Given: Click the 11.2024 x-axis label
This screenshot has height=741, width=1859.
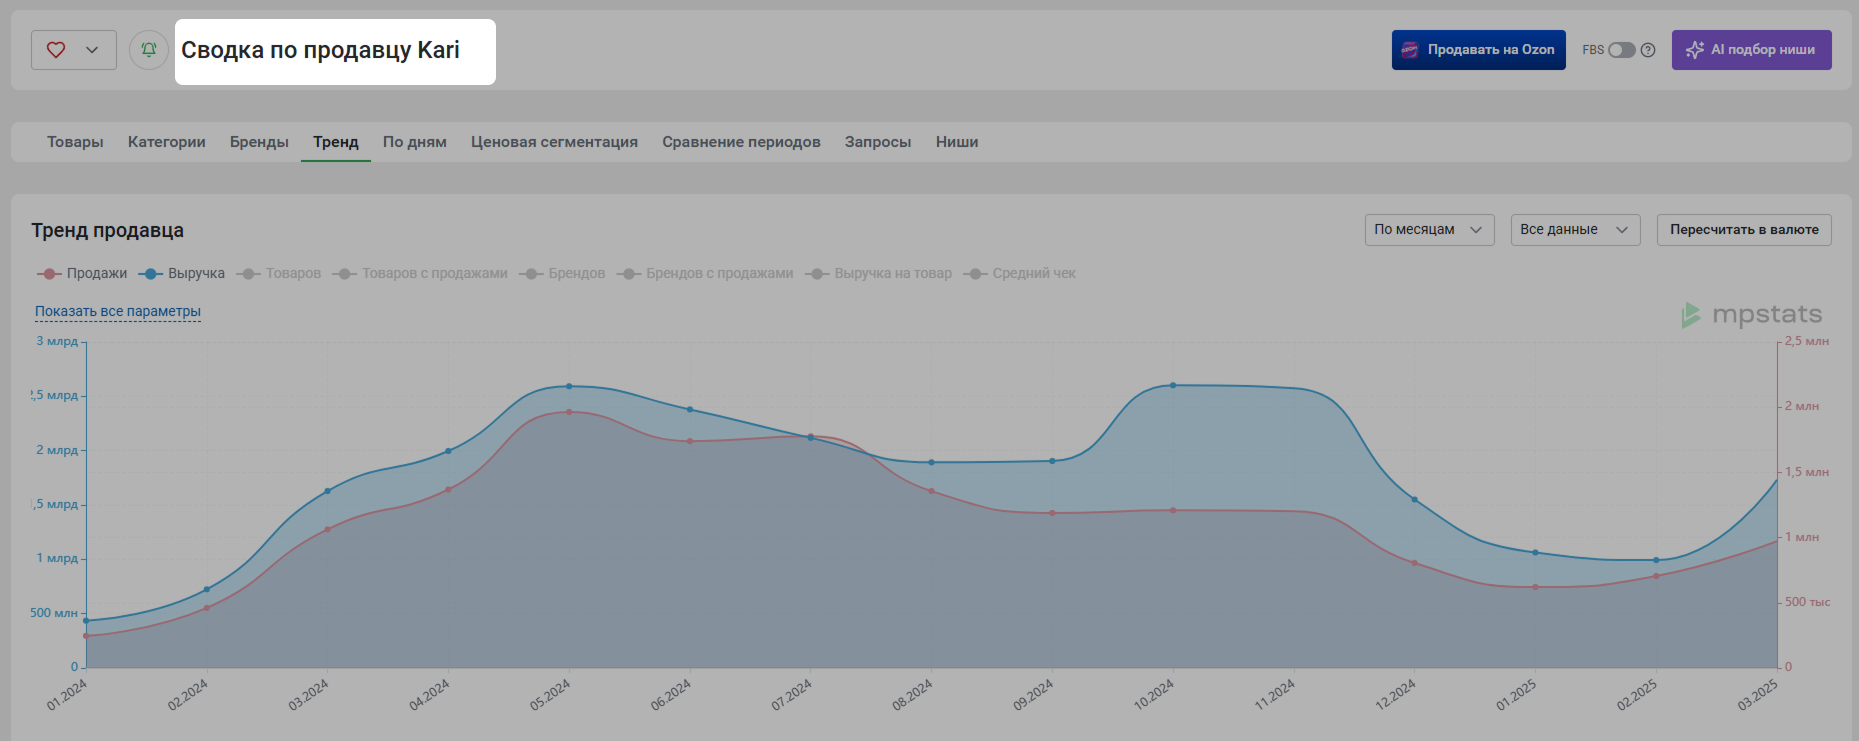Looking at the screenshot, I should (1274, 695).
